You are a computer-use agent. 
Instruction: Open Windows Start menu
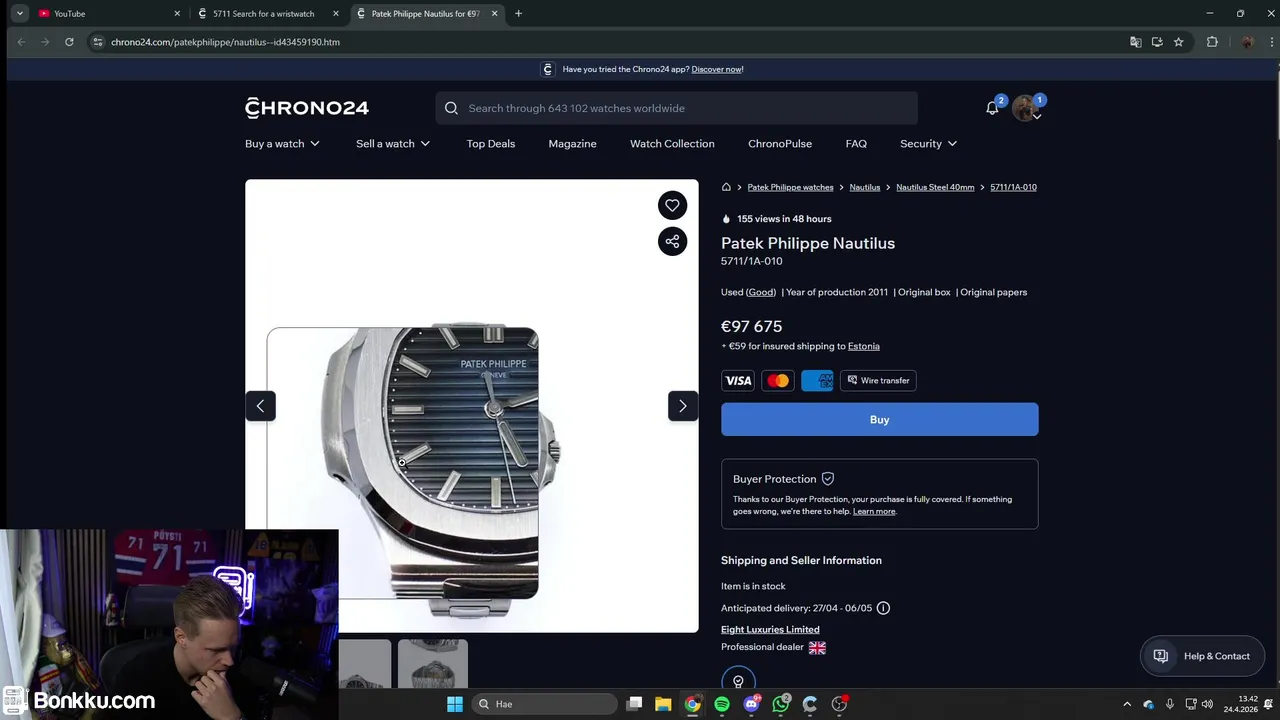[x=455, y=704]
